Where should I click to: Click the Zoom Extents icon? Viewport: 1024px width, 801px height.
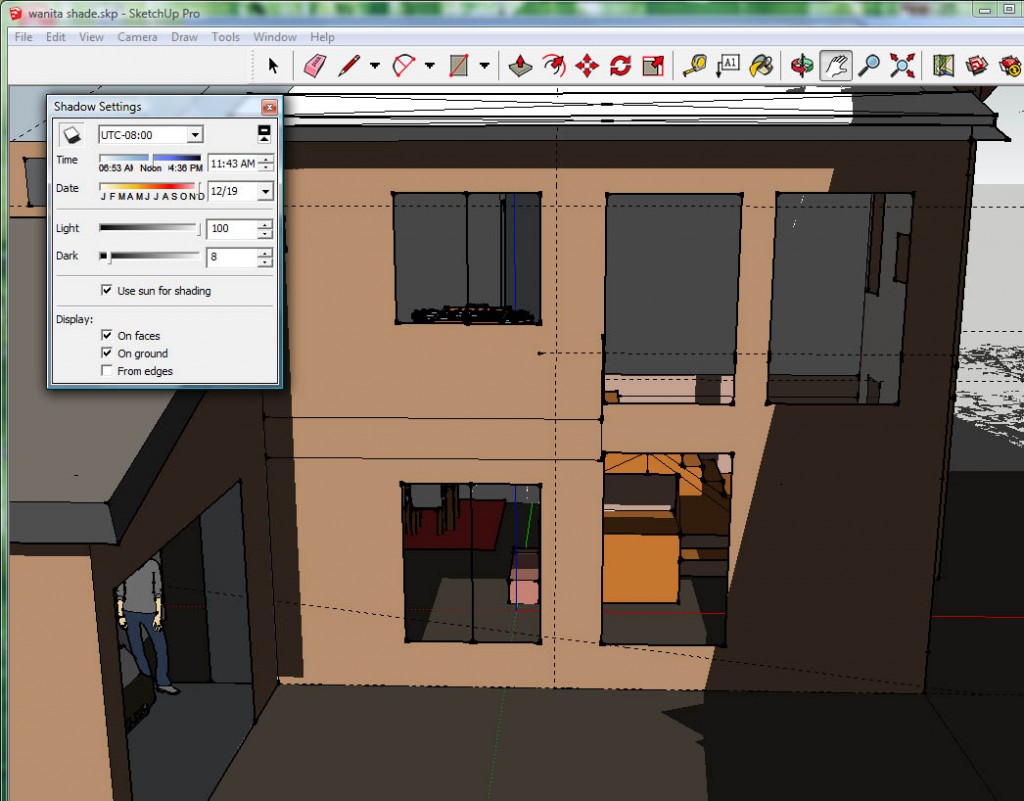902,66
